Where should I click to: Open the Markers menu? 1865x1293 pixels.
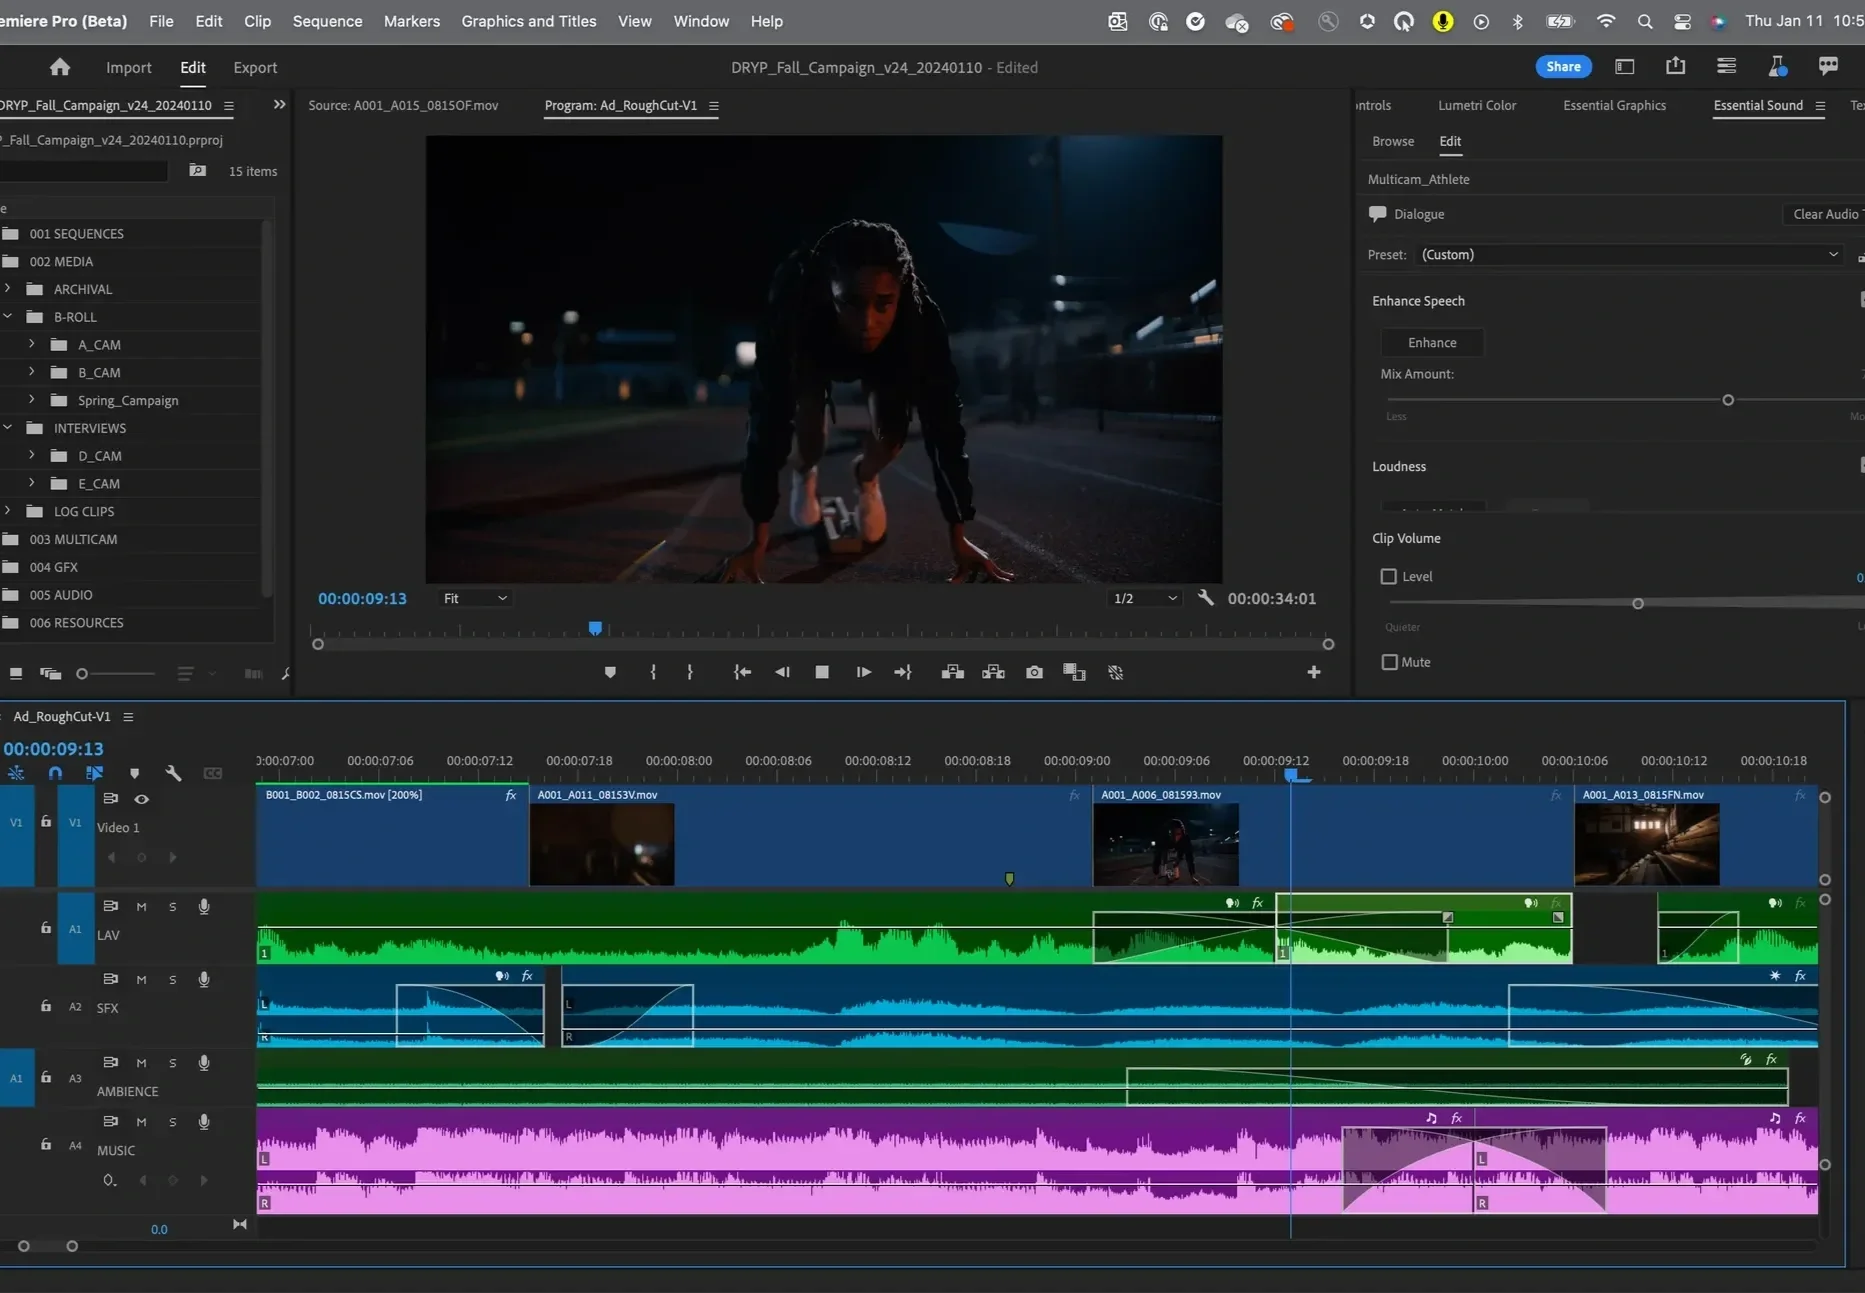coord(411,21)
